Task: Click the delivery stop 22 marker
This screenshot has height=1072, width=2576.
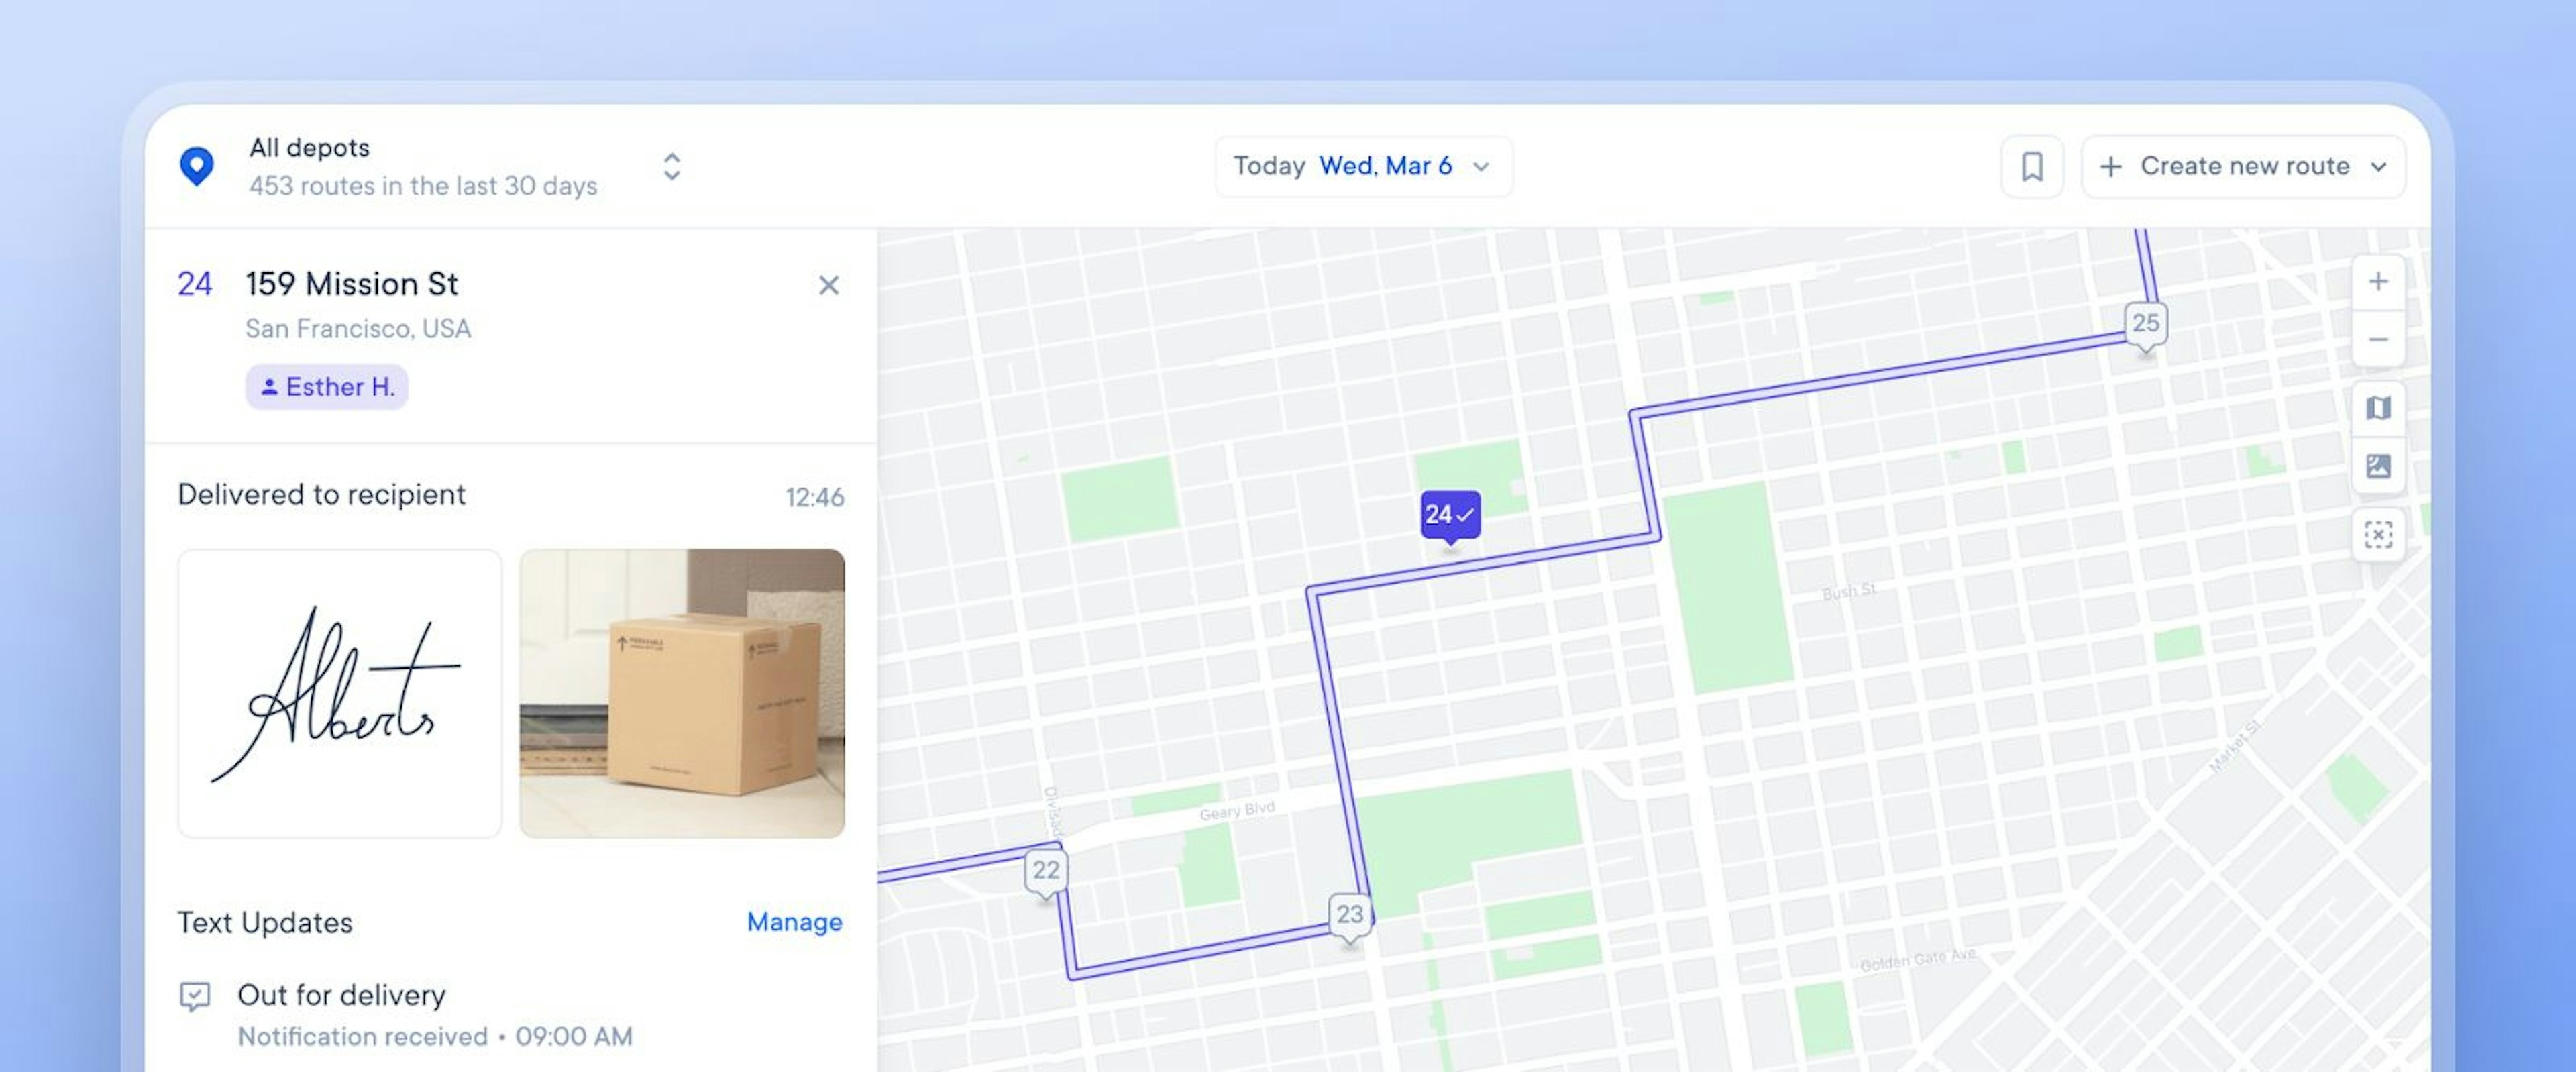Action: (x=1046, y=867)
